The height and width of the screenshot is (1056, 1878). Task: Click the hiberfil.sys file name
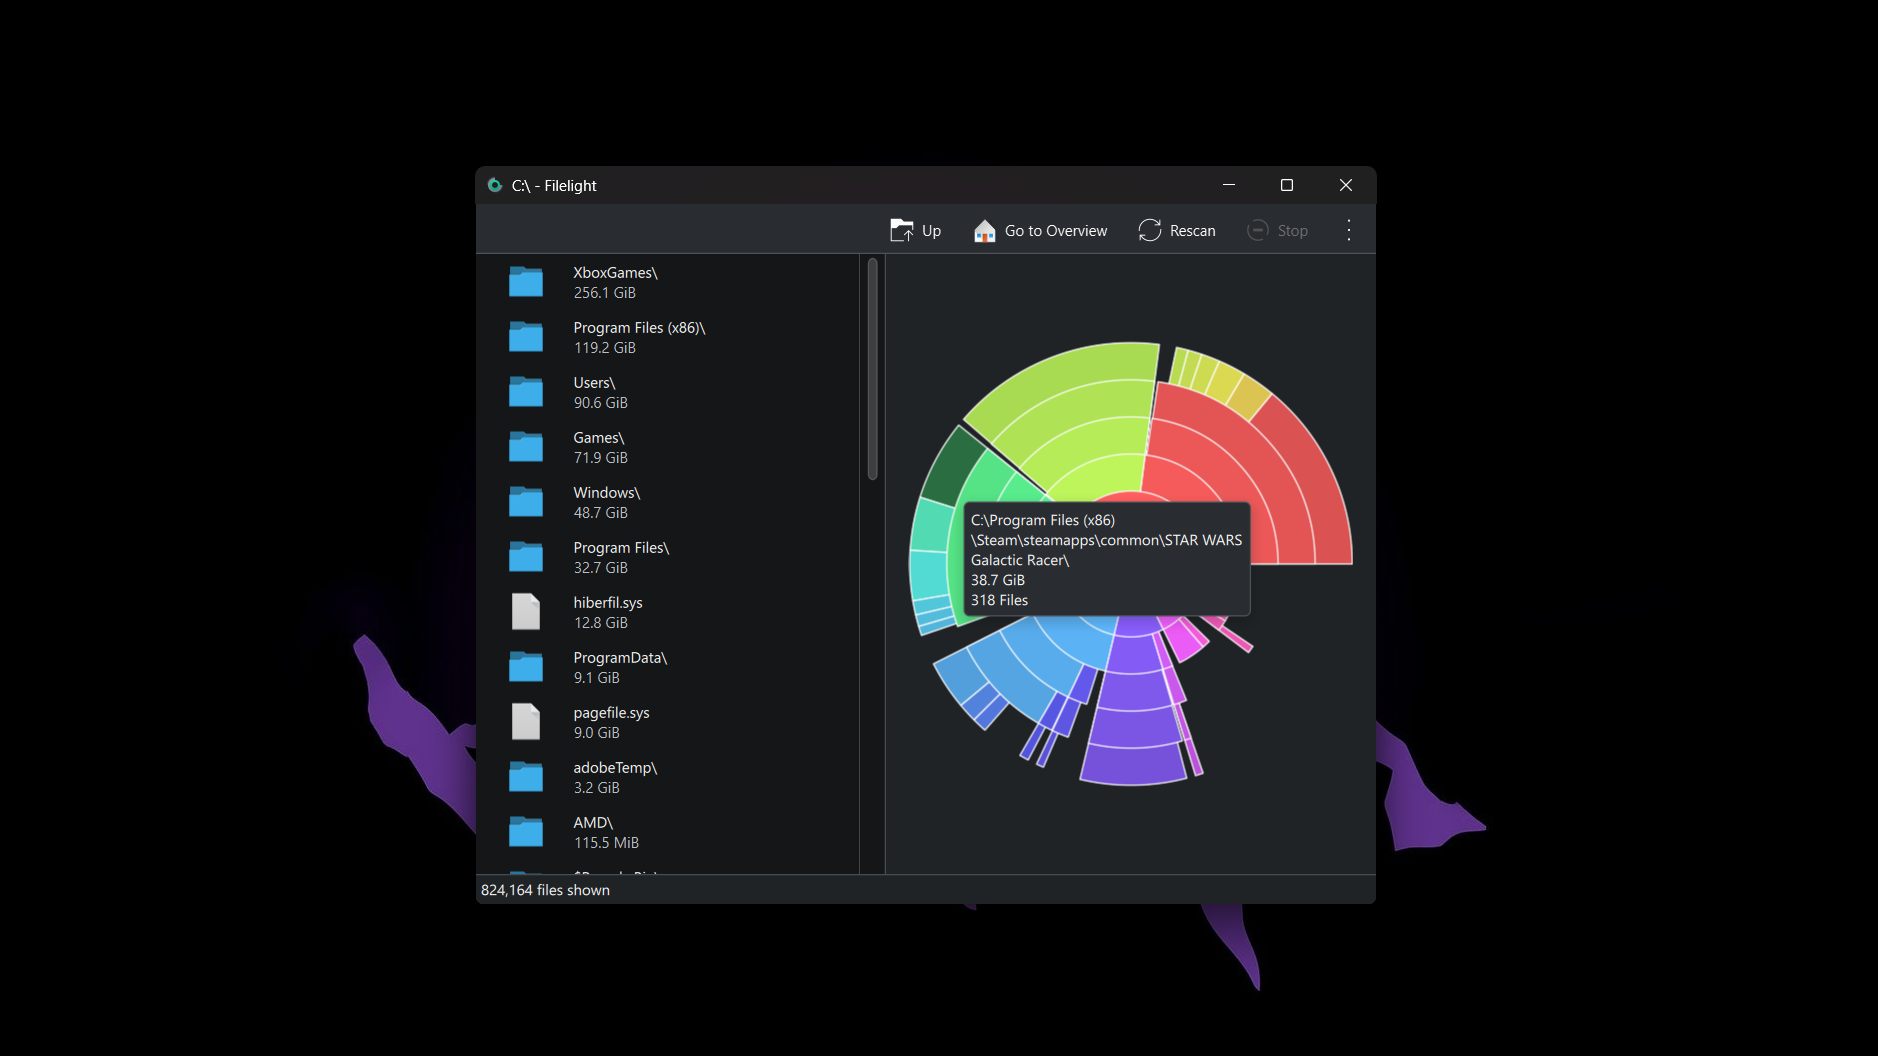[608, 603]
